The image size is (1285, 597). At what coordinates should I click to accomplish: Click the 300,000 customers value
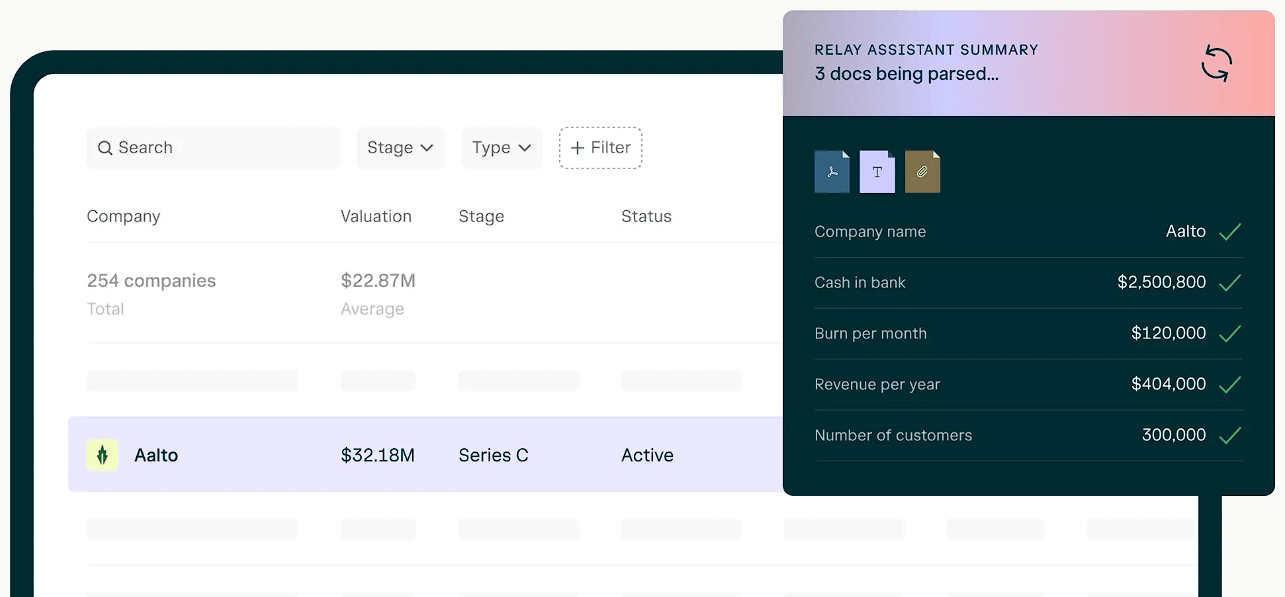pyautogui.click(x=1174, y=436)
